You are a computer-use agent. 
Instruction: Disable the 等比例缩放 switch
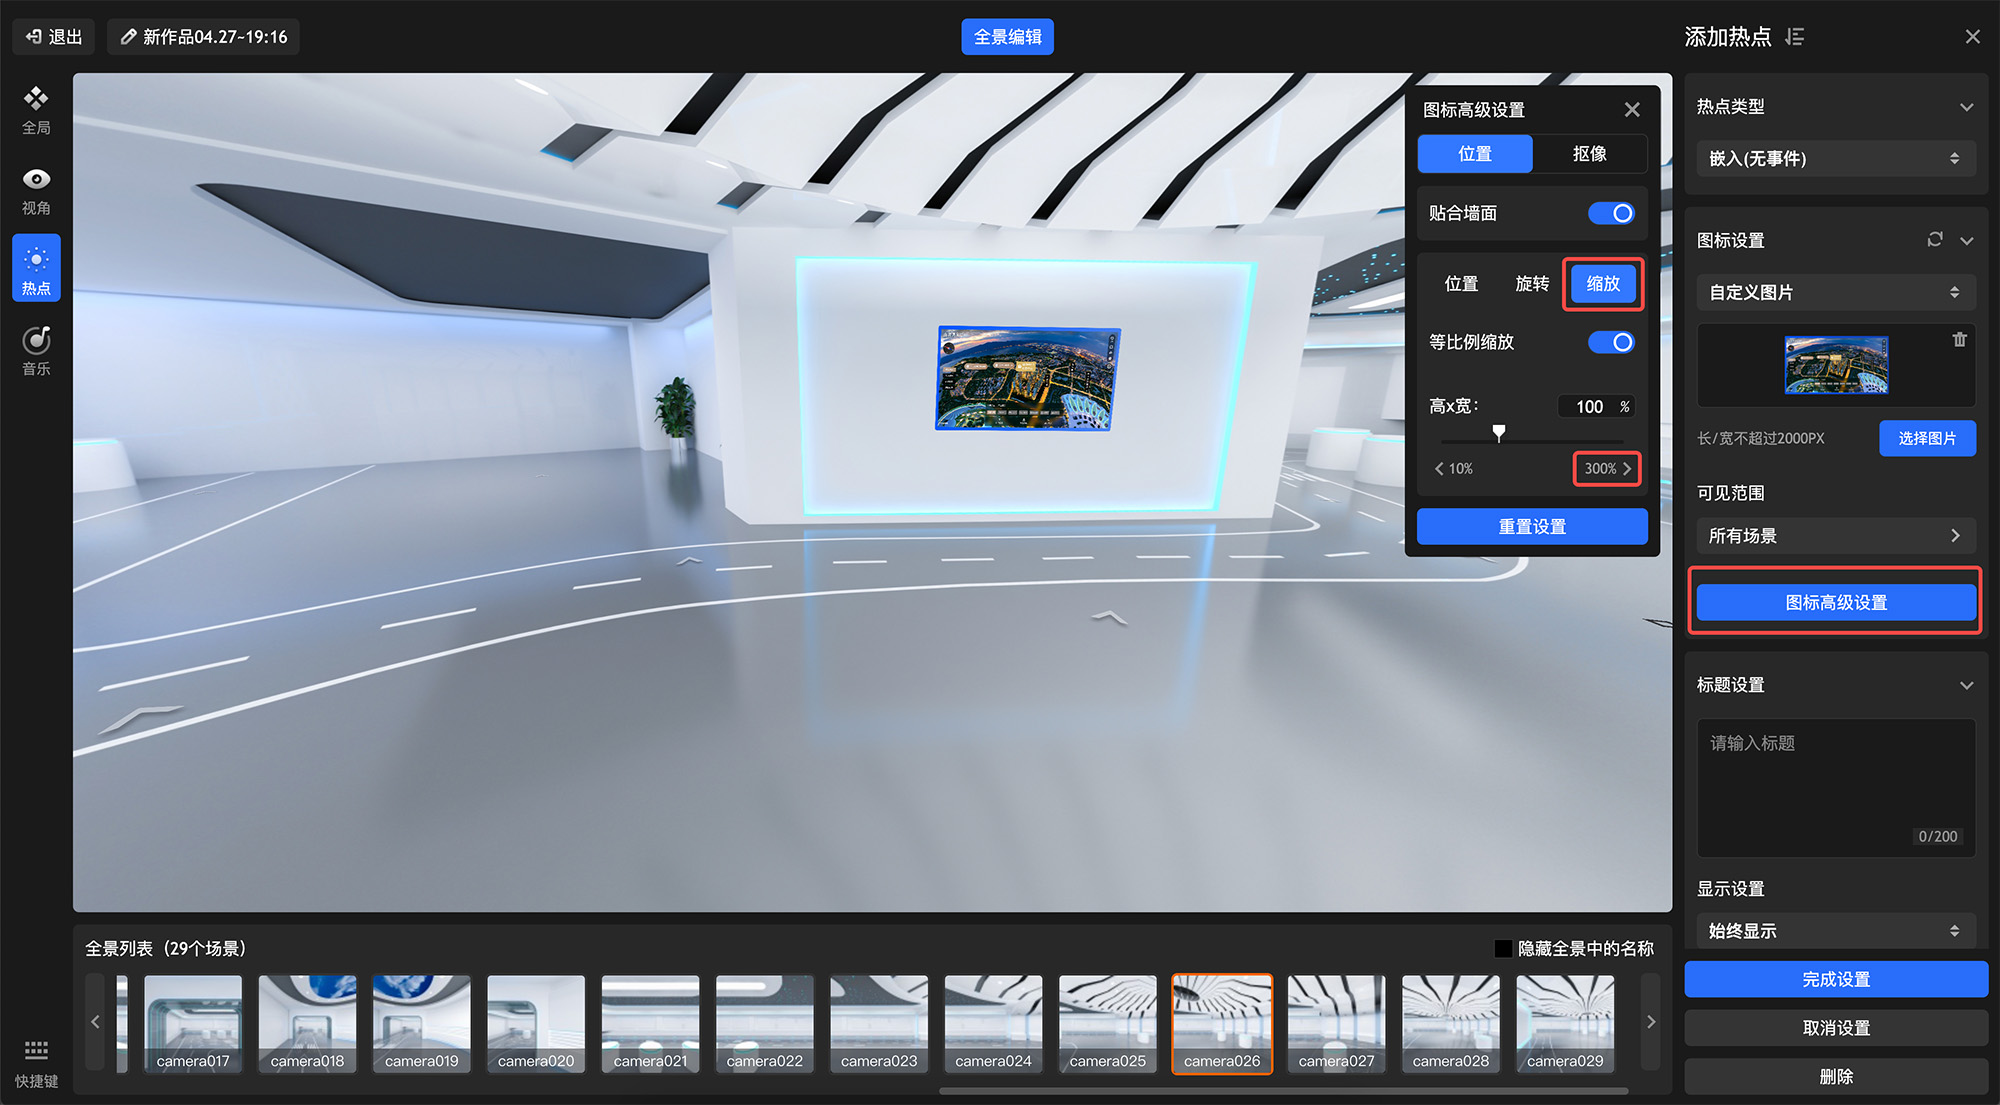click(1611, 342)
